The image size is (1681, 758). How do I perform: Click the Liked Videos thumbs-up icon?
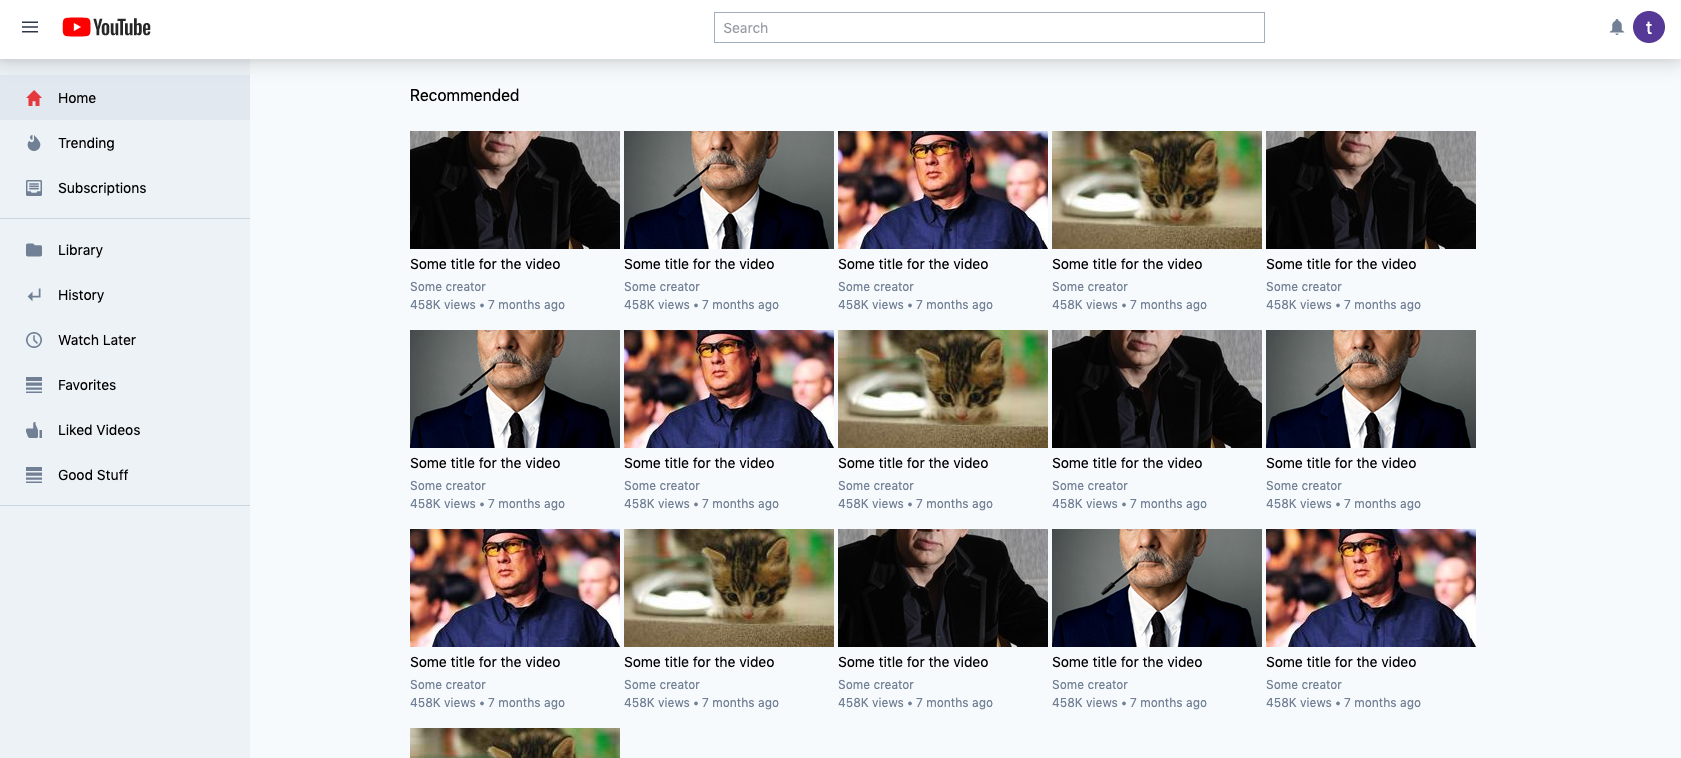(x=34, y=430)
